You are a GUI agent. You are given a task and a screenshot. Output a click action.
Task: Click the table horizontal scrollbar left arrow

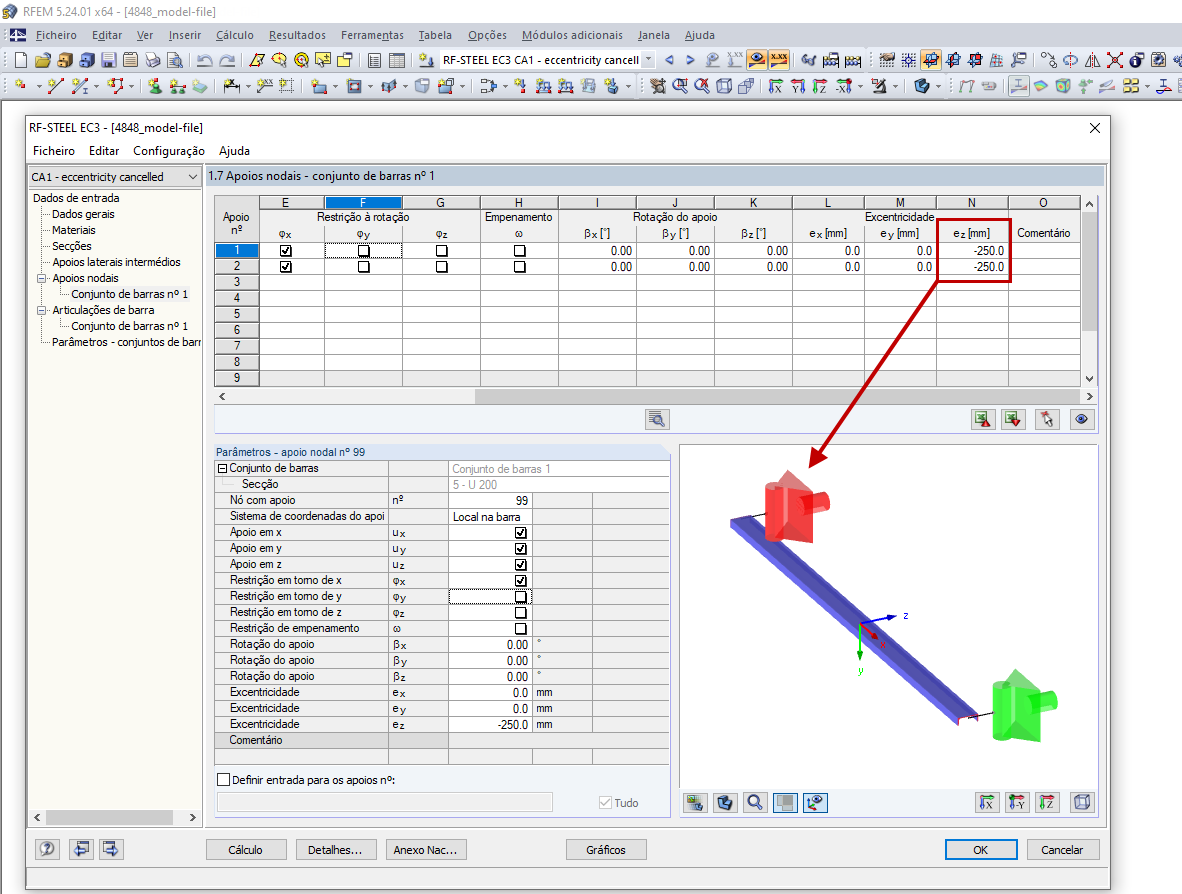point(222,396)
